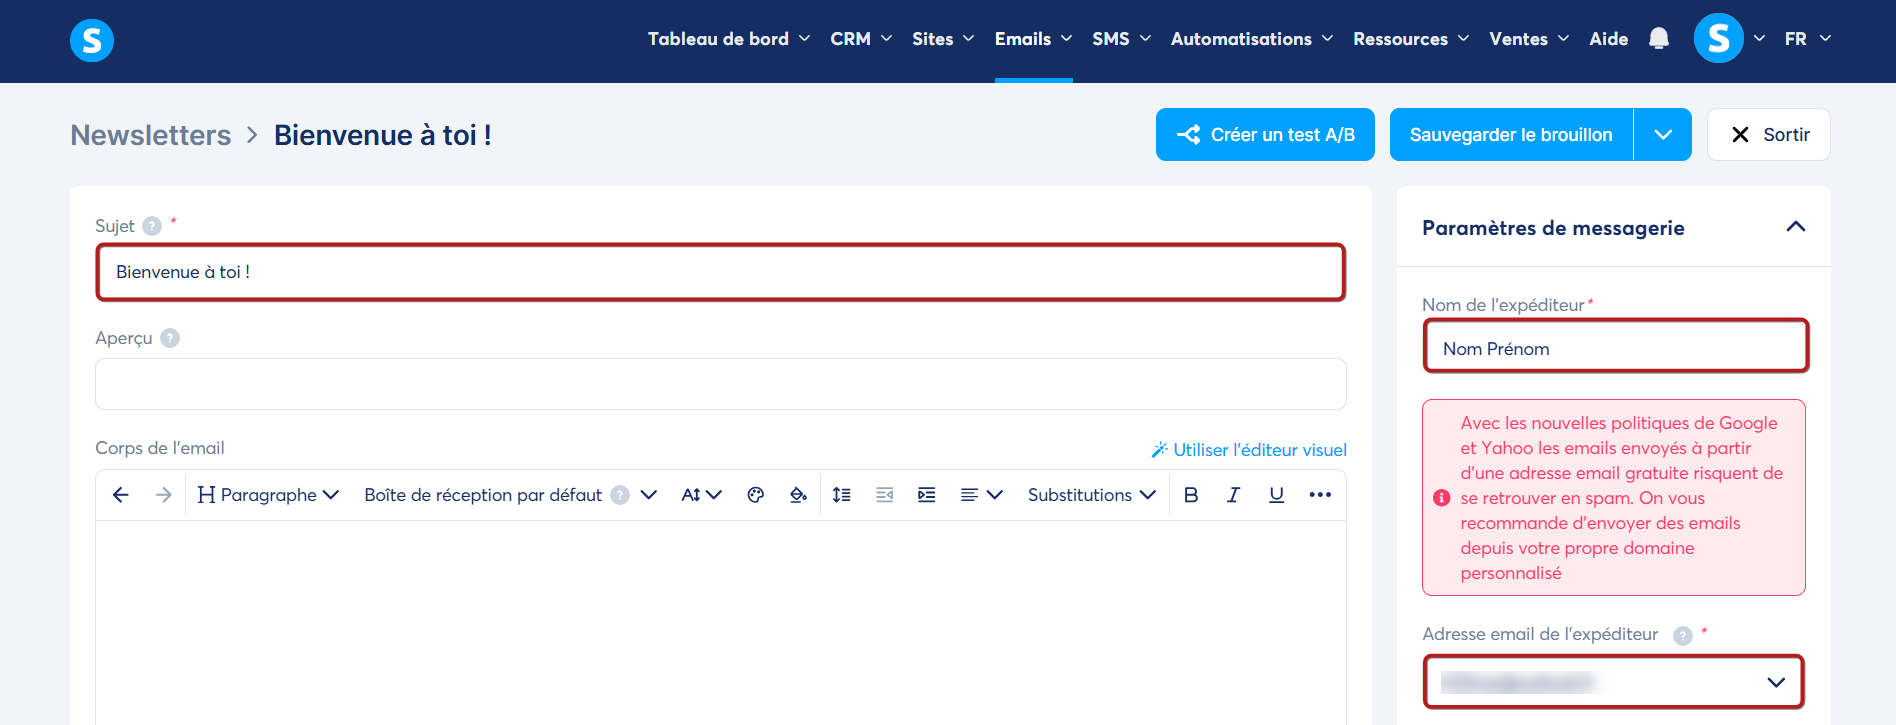Click the help icon beside Boîte de réception par défaut
1896x725 pixels.
[x=620, y=495]
